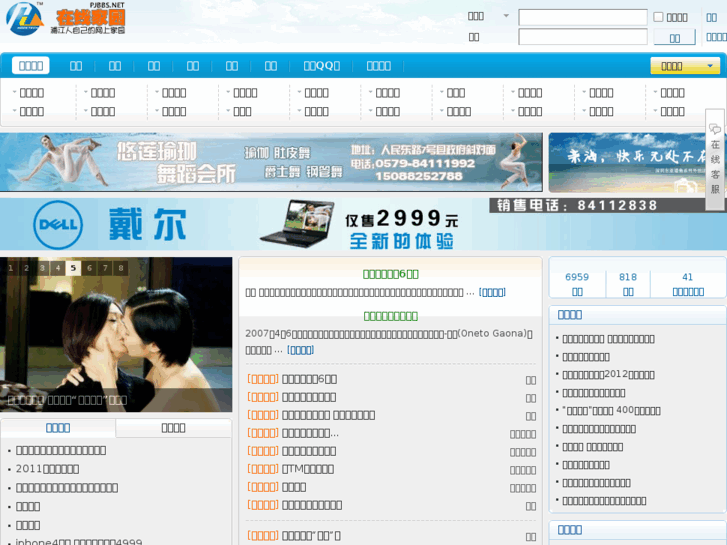Open the right sidebar item containing 400
This screenshot has width=727, height=545.
tap(611, 410)
